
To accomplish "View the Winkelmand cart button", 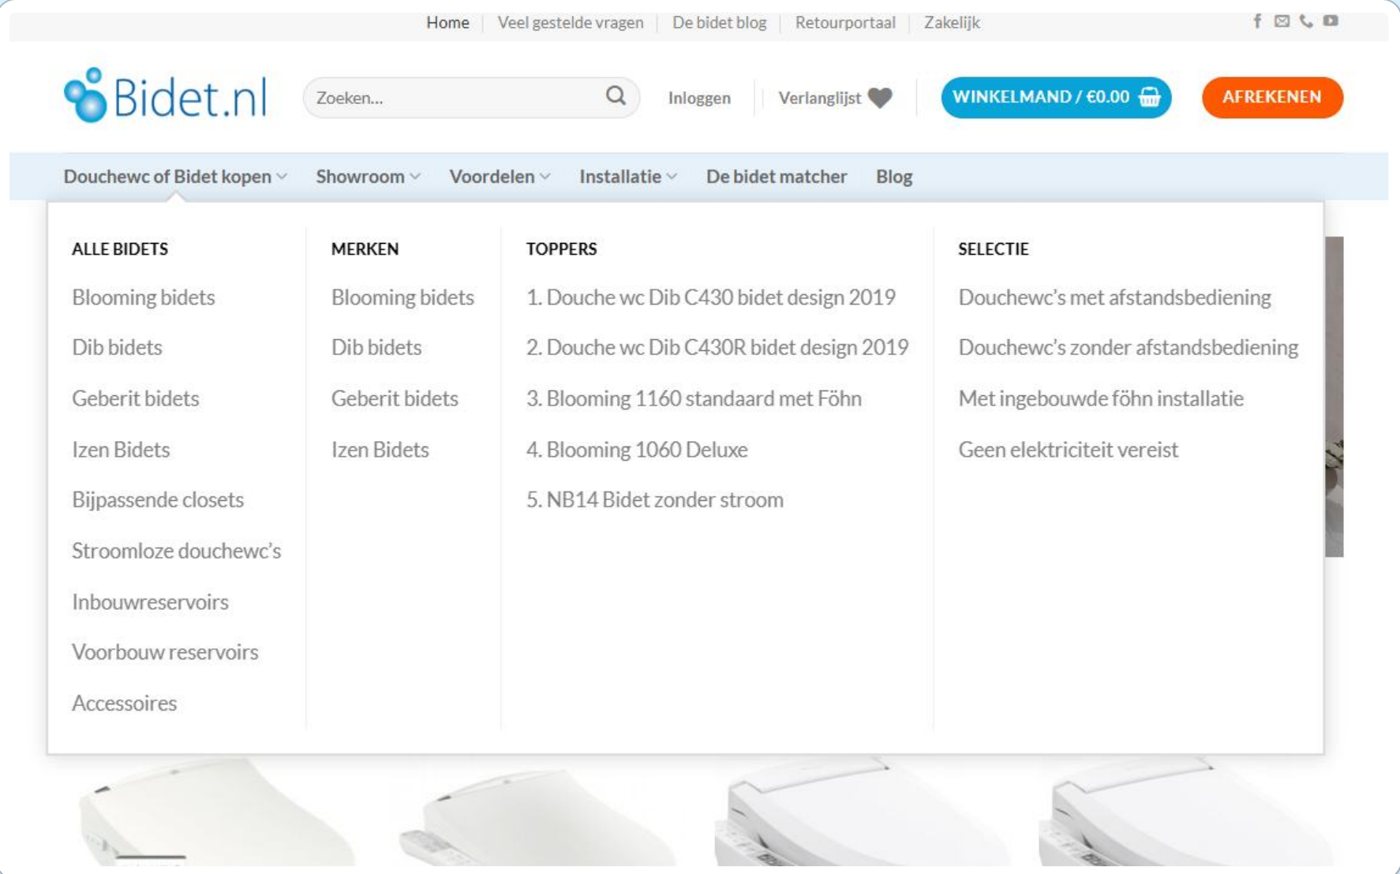I will pyautogui.click(x=1056, y=97).
